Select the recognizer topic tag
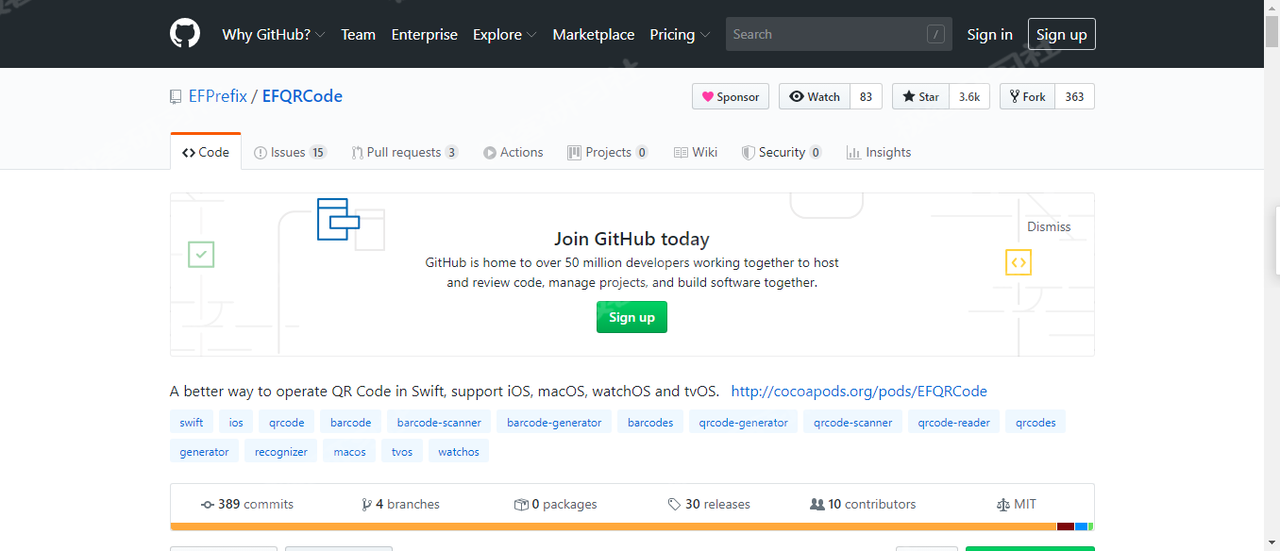The height and width of the screenshot is (551, 1280). [281, 451]
